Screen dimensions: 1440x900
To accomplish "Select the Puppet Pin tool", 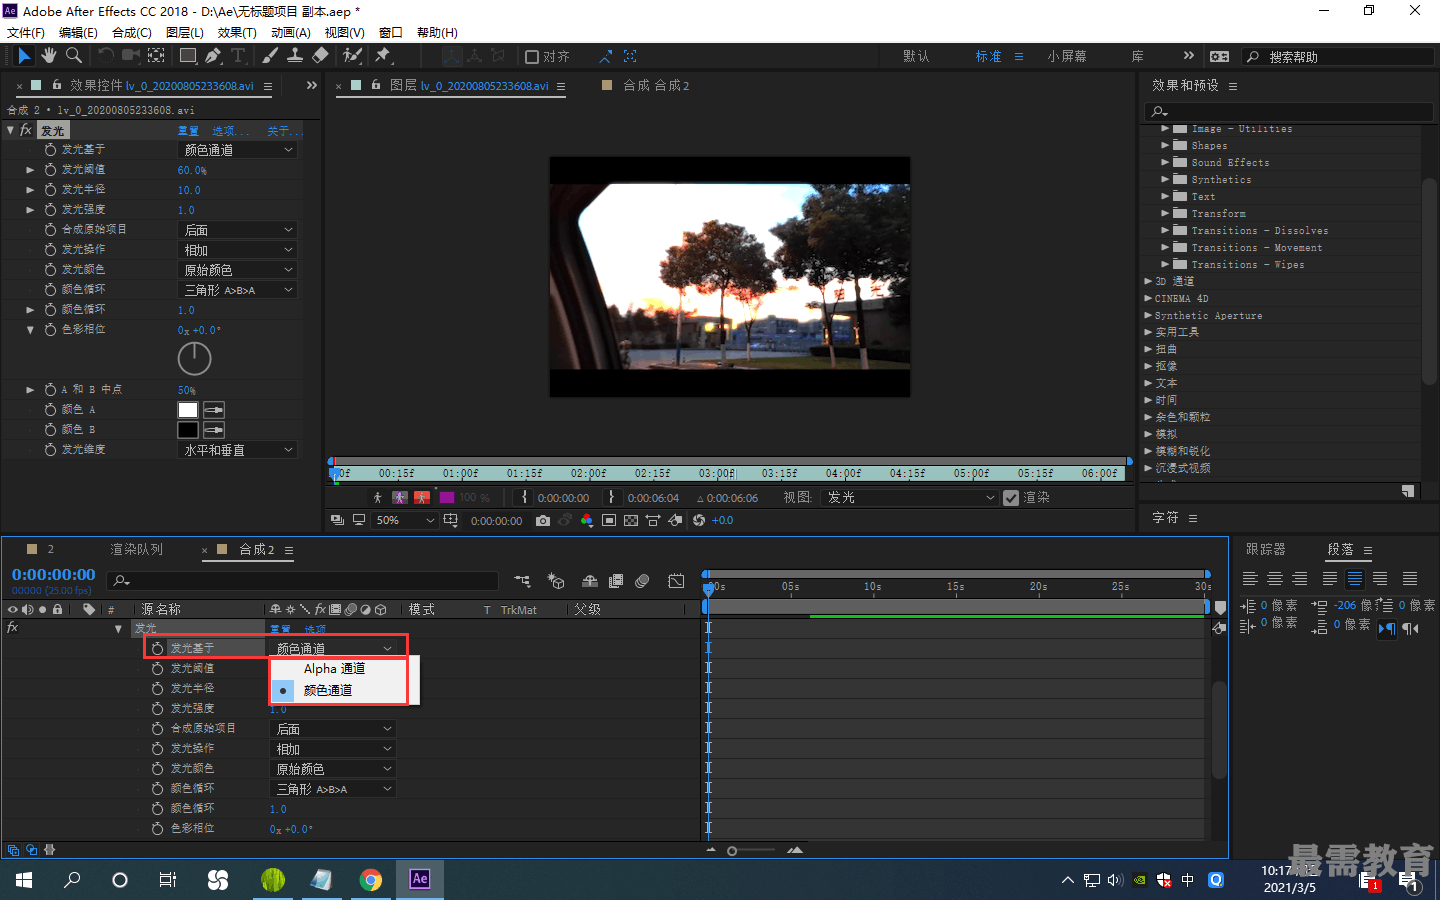I will [383, 56].
